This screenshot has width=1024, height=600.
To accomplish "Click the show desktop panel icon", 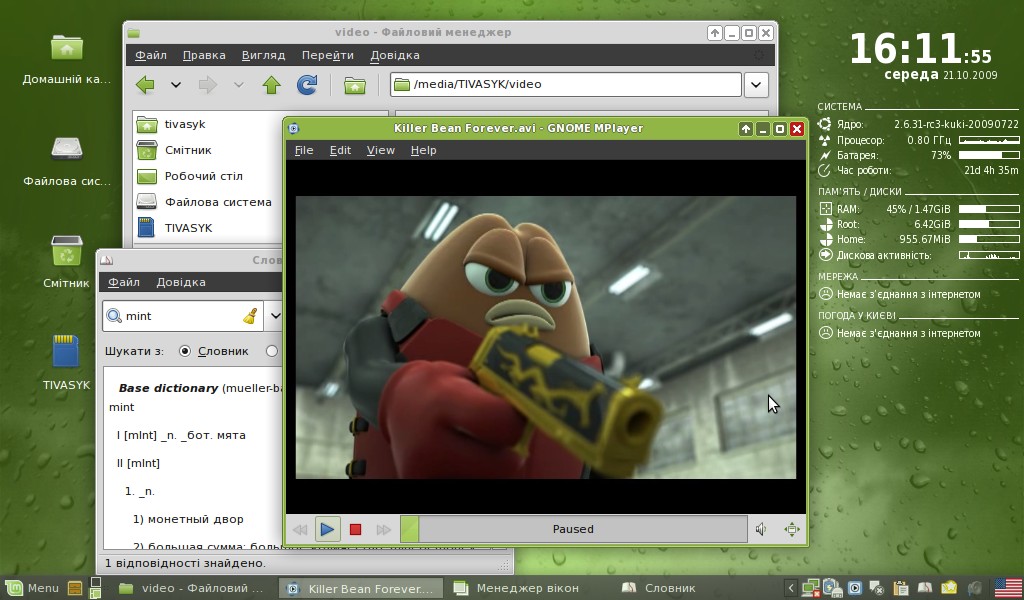I will 74,588.
